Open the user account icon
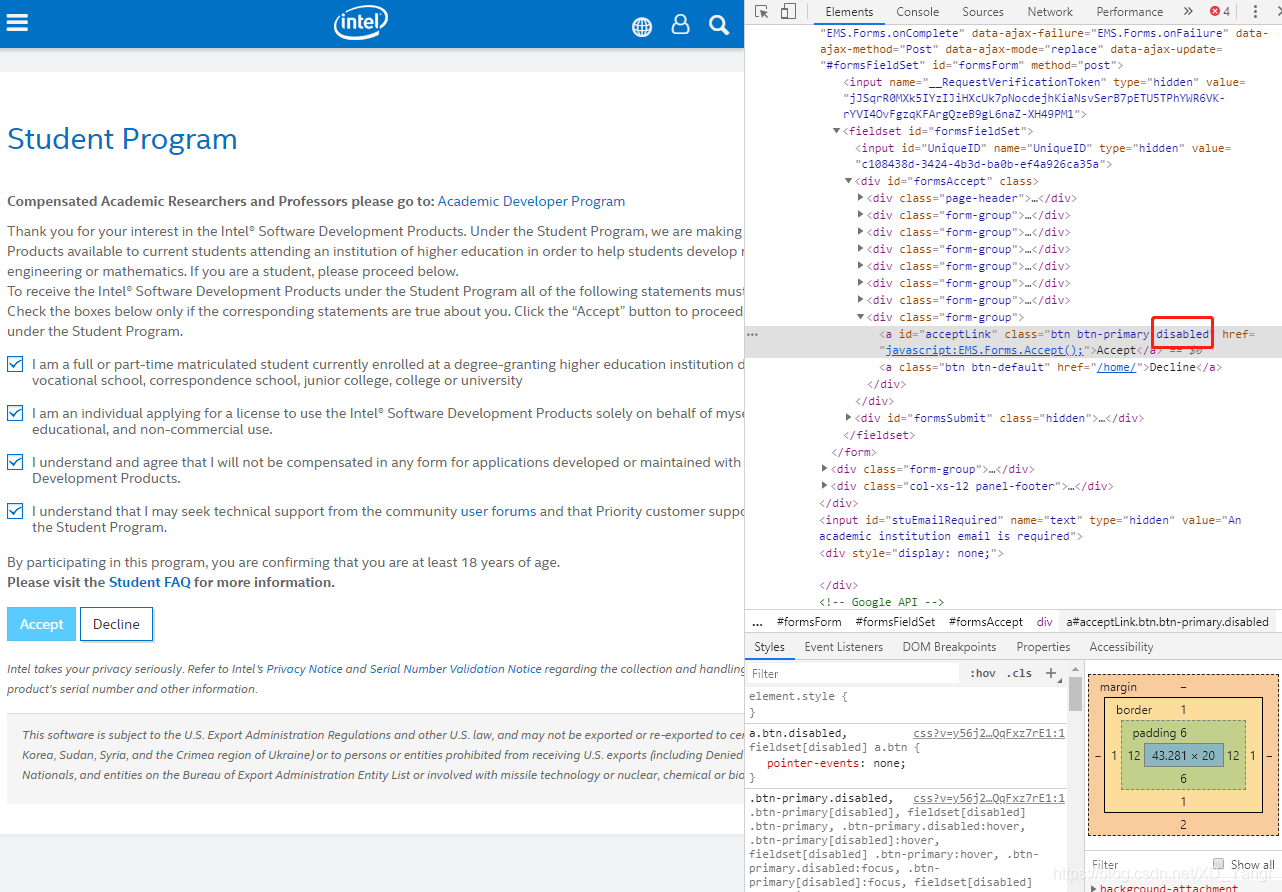 (x=681, y=24)
